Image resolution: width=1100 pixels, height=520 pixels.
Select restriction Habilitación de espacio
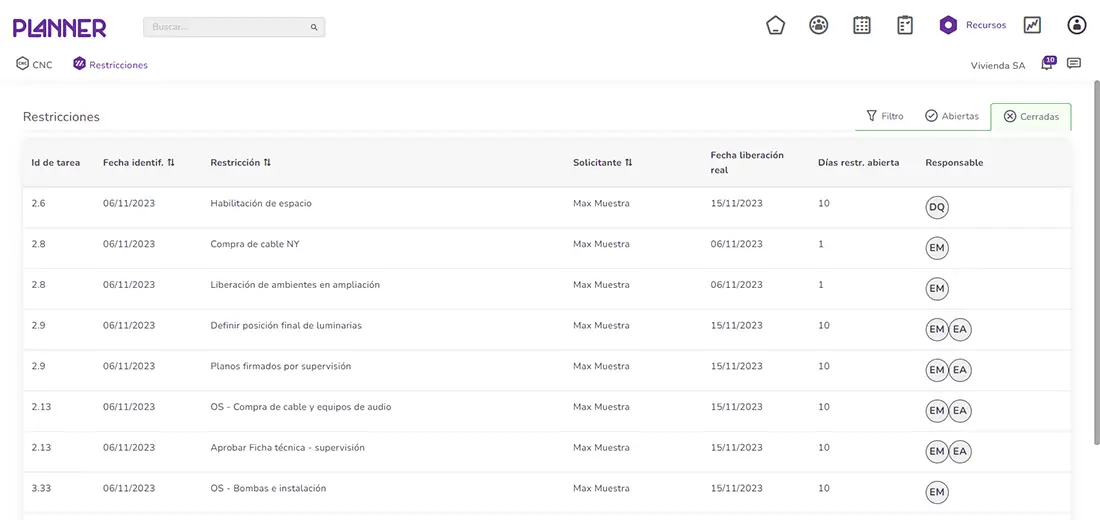click(261, 204)
